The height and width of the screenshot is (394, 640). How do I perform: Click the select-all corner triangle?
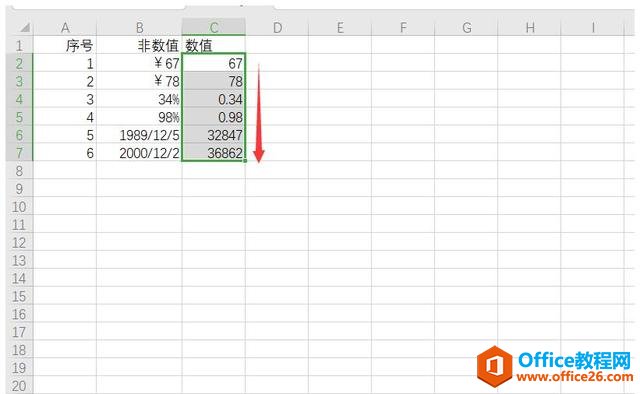[x=25, y=28]
